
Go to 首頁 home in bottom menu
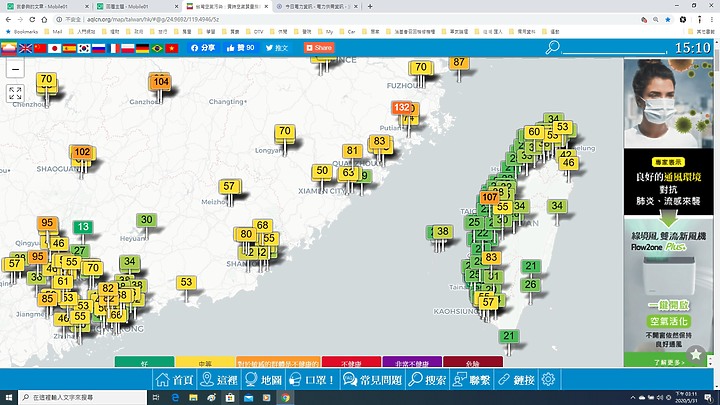(x=175, y=380)
